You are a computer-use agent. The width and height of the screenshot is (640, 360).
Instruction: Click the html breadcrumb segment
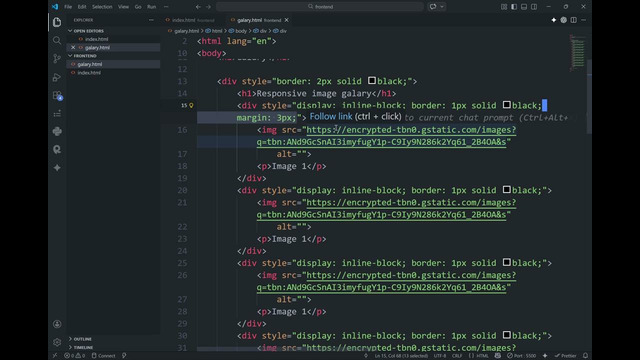(x=214, y=31)
